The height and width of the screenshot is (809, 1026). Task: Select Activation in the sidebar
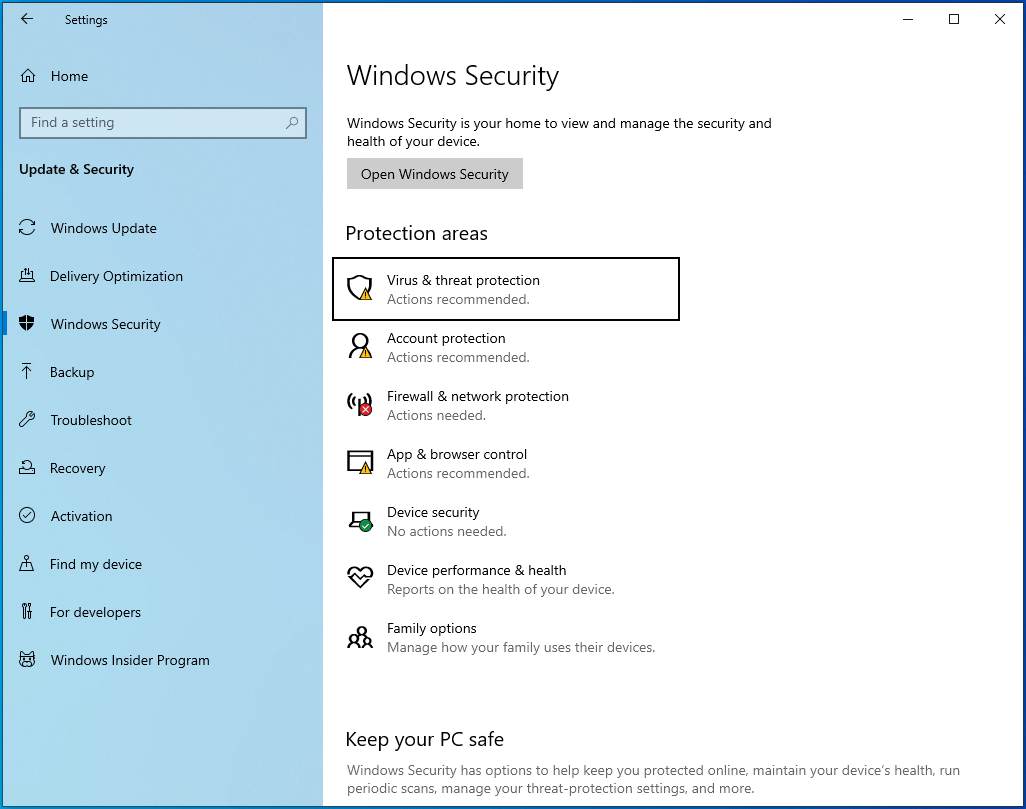80,516
